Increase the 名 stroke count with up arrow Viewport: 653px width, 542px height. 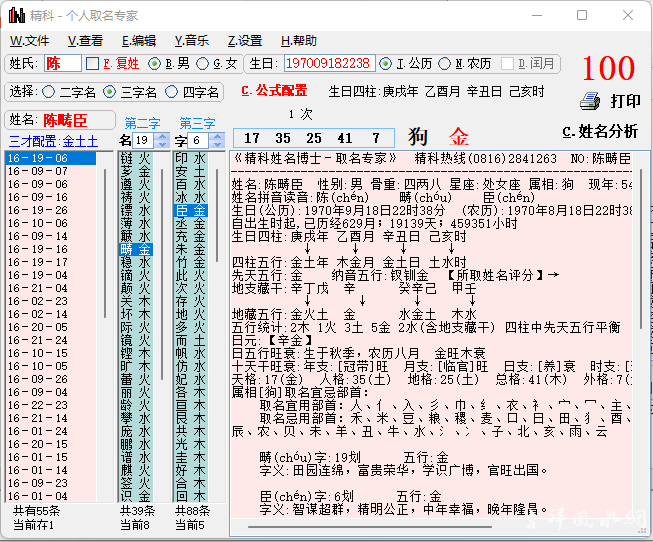point(160,136)
